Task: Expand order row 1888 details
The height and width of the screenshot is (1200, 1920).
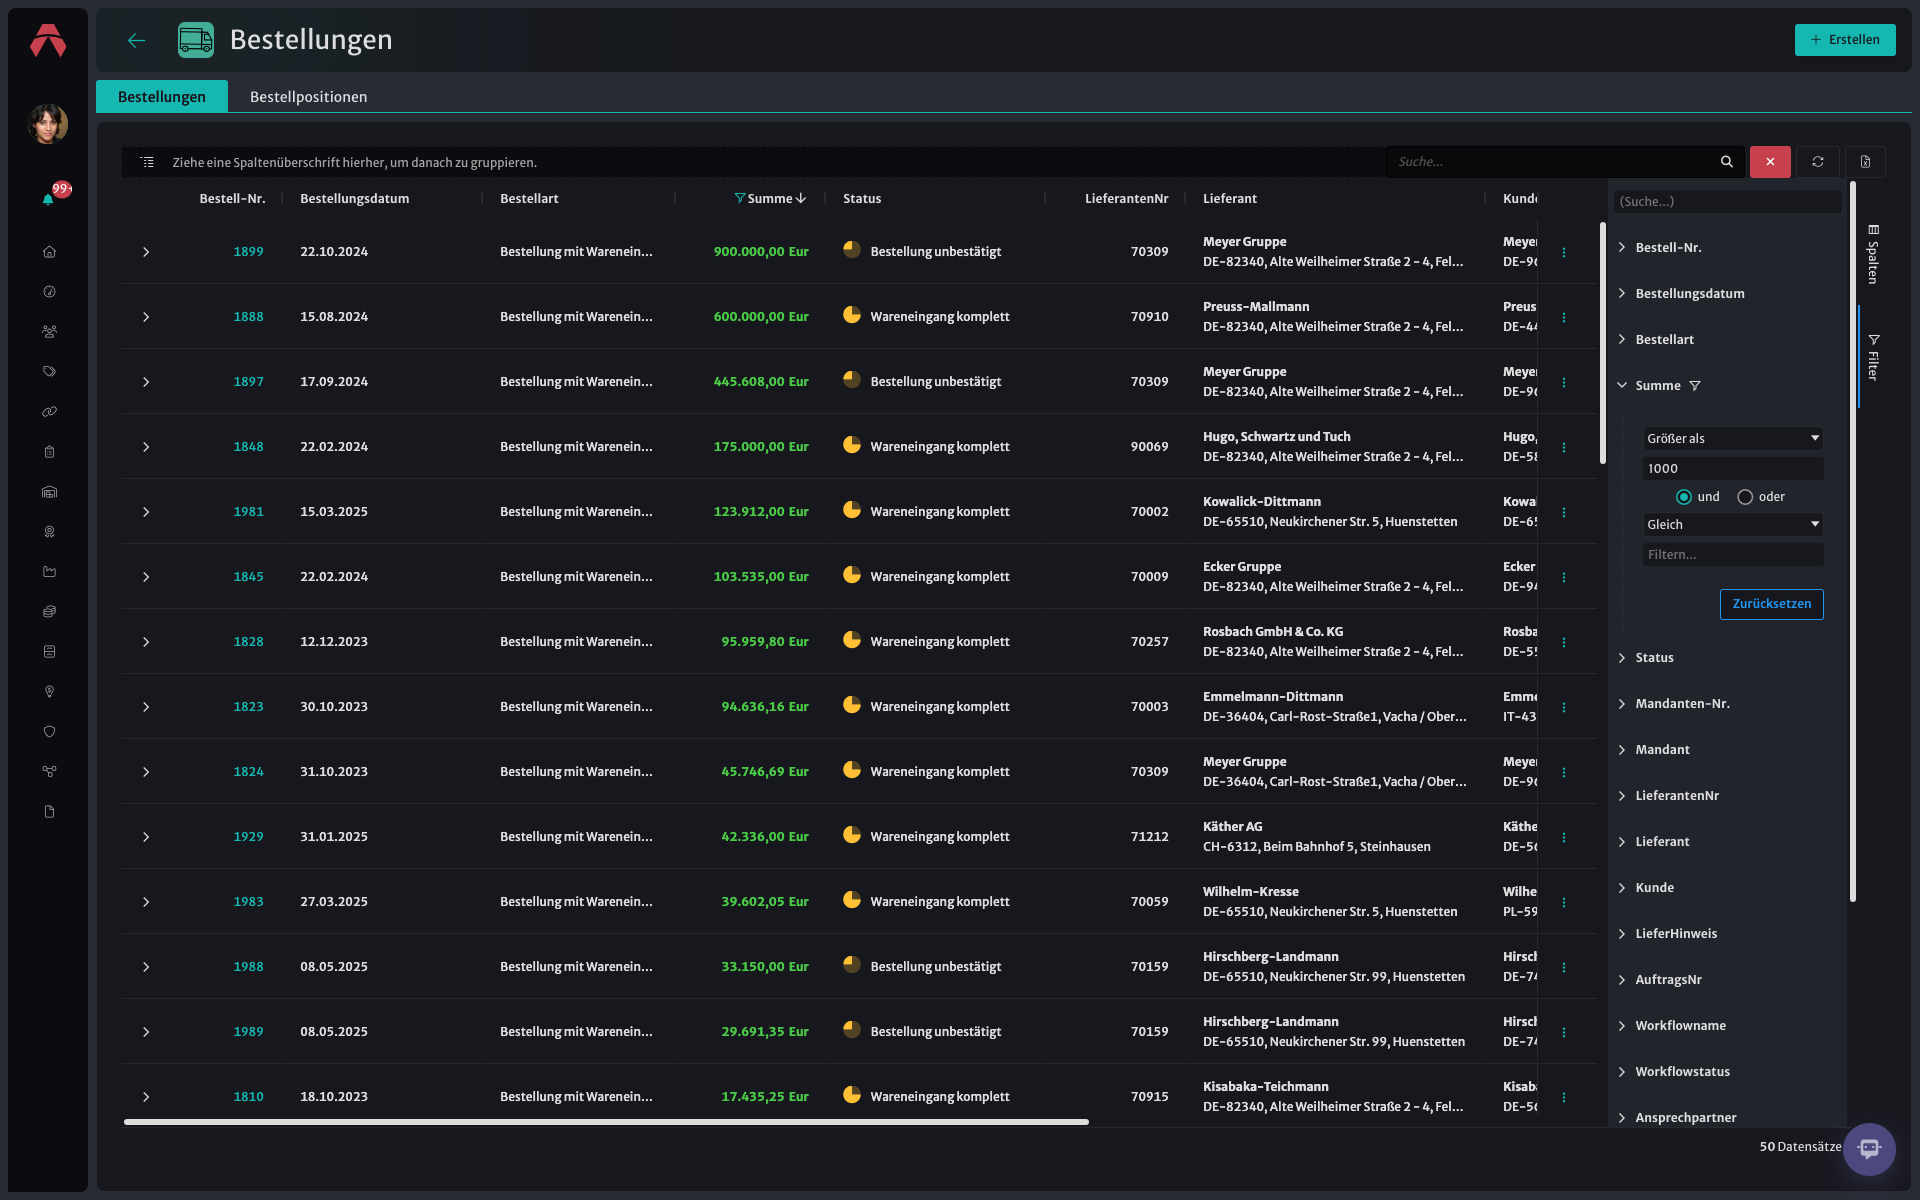Action: coord(146,317)
